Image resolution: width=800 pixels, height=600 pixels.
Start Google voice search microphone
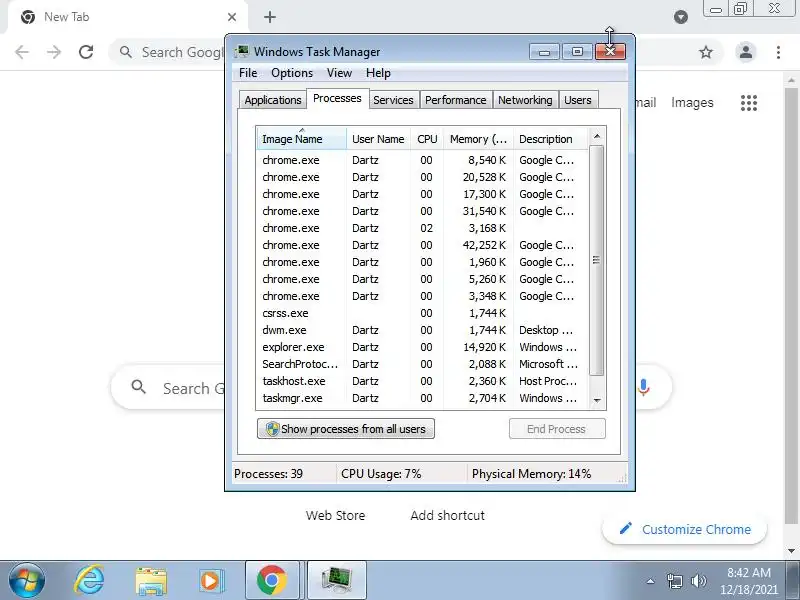(644, 388)
